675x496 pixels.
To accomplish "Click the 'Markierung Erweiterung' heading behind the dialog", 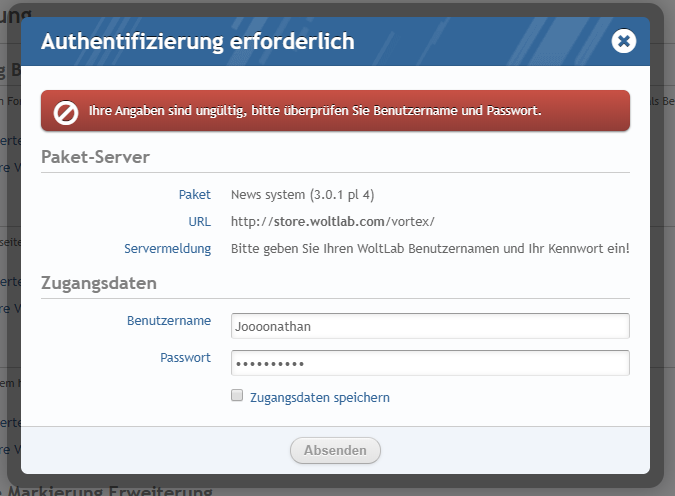I will [x=110, y=489].
